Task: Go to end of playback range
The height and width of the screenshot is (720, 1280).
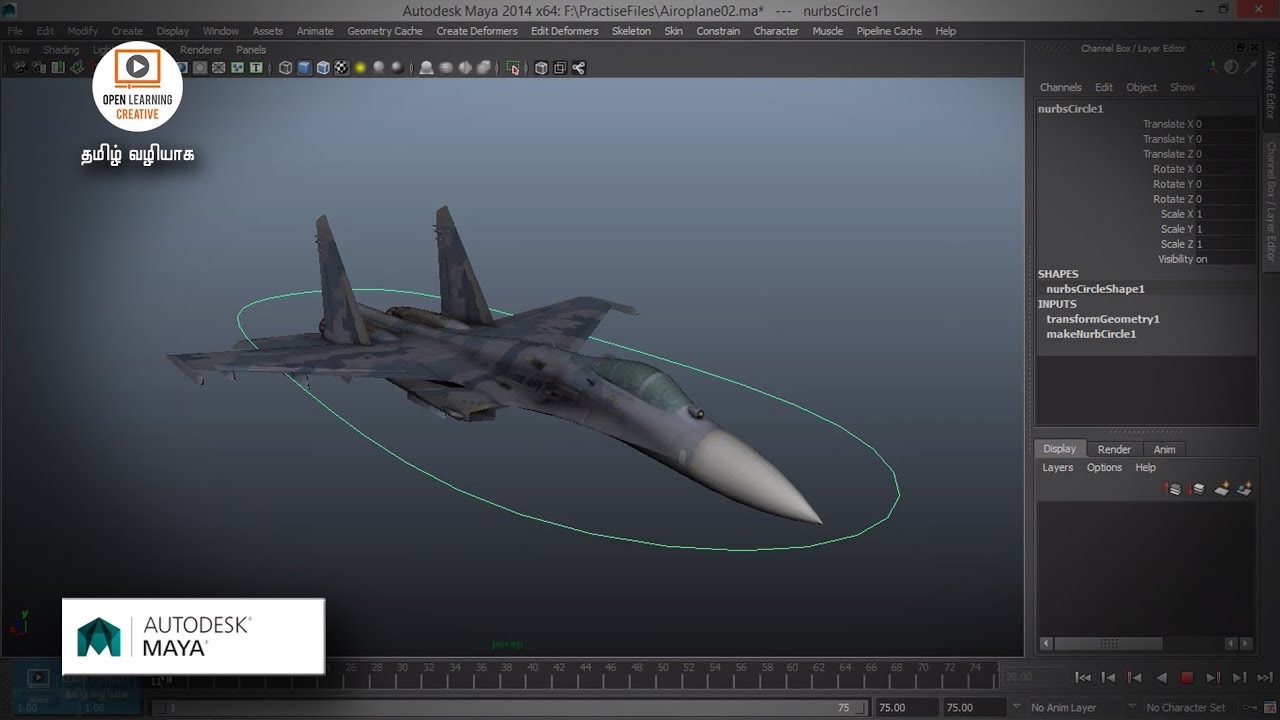Action: click(x=1265, y=677)
